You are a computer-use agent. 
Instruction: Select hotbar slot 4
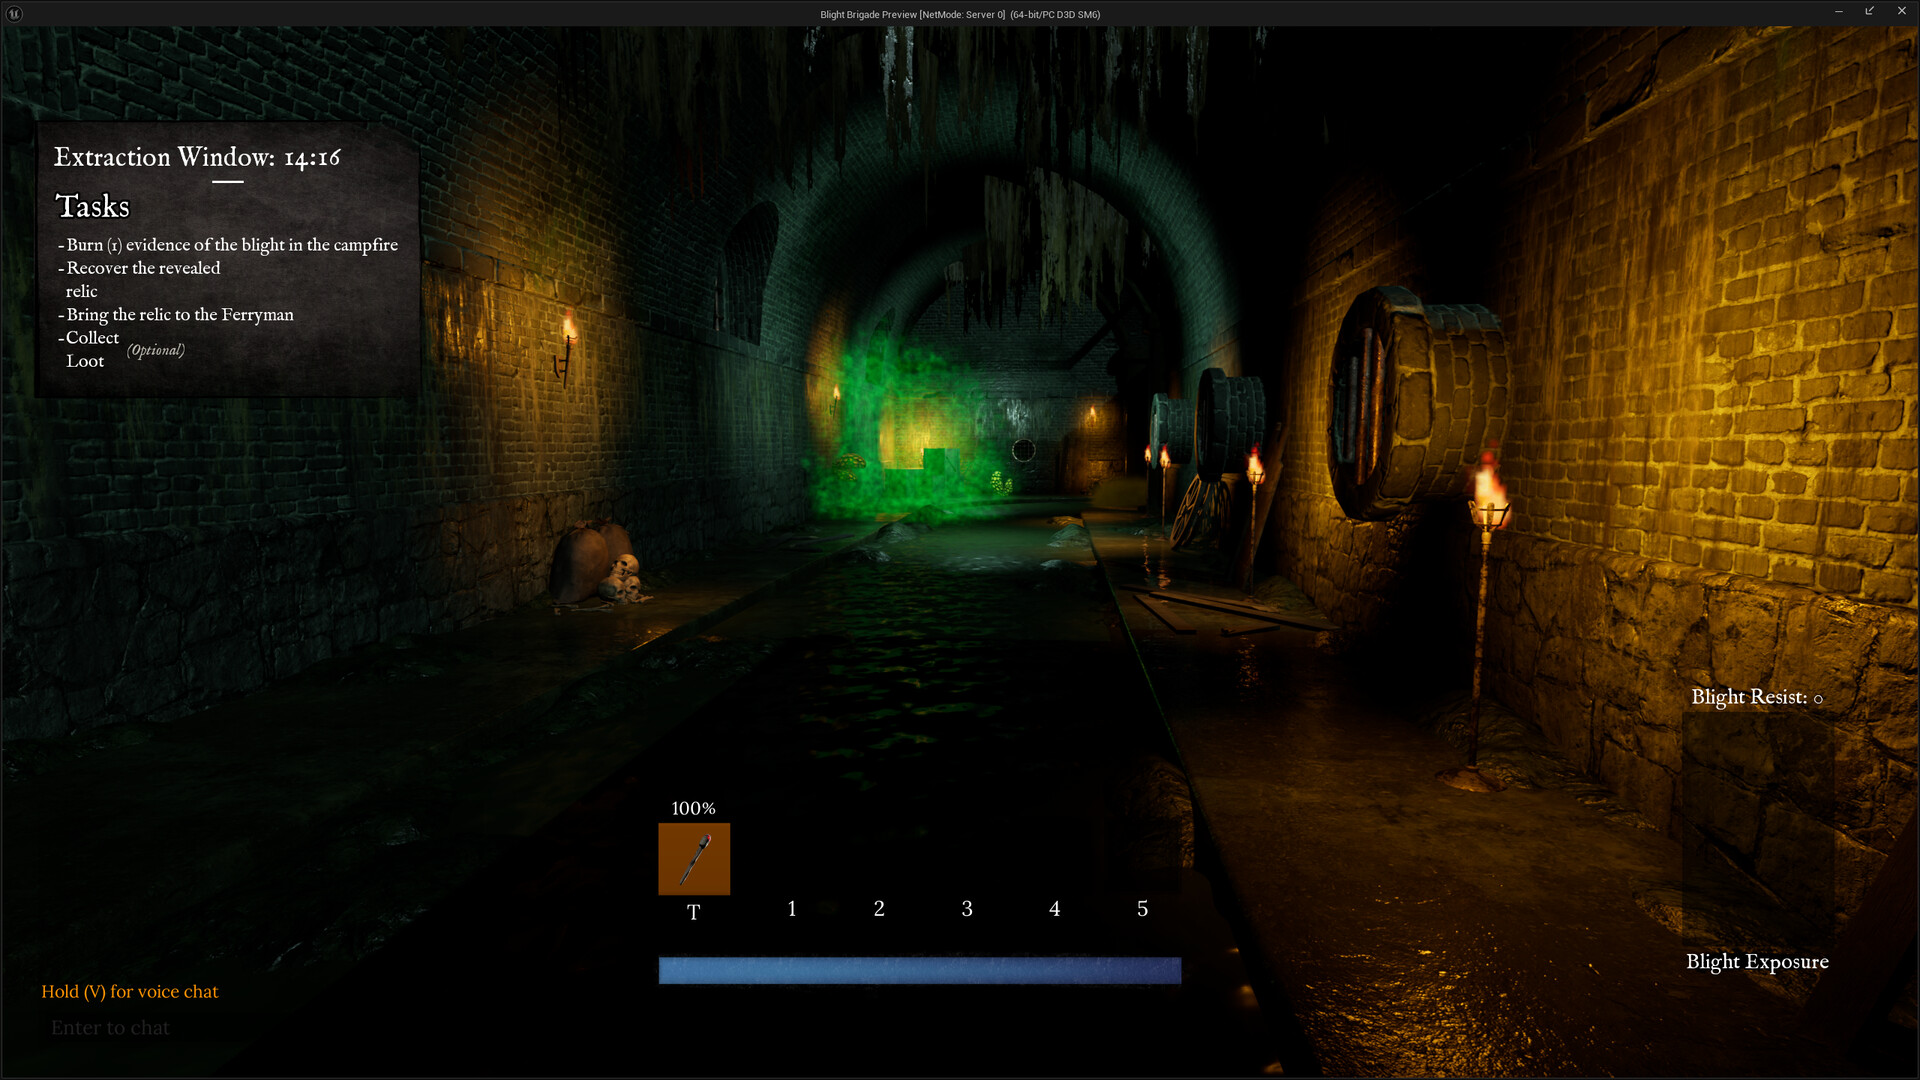pos(1055,909)
